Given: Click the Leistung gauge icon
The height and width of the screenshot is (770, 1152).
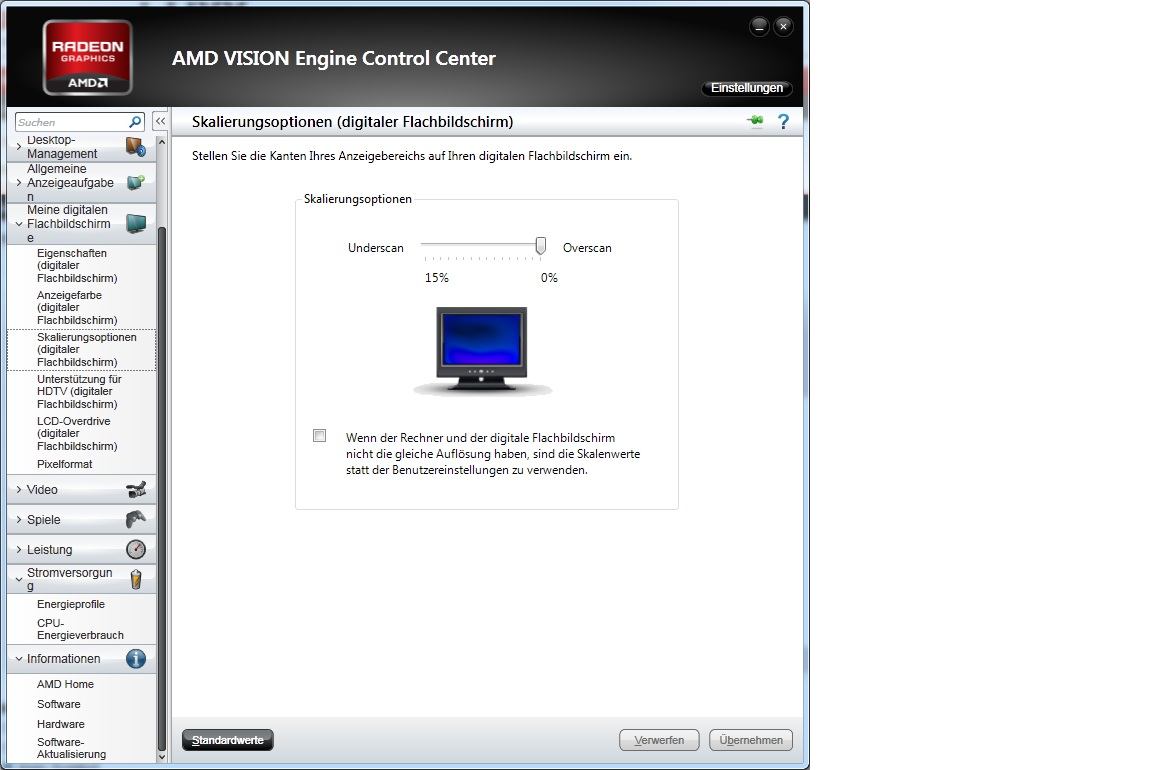Looking at the screenshot, I should point(136,550).
